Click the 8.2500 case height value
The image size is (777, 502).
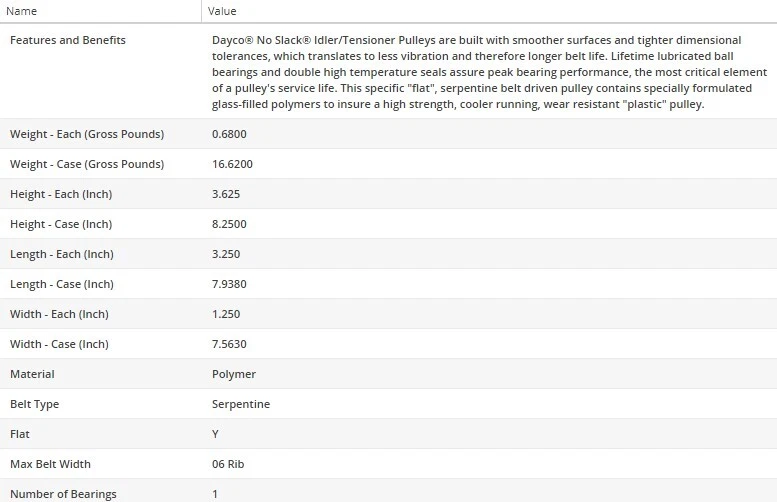pyautogui.click(x=230, y=224)
